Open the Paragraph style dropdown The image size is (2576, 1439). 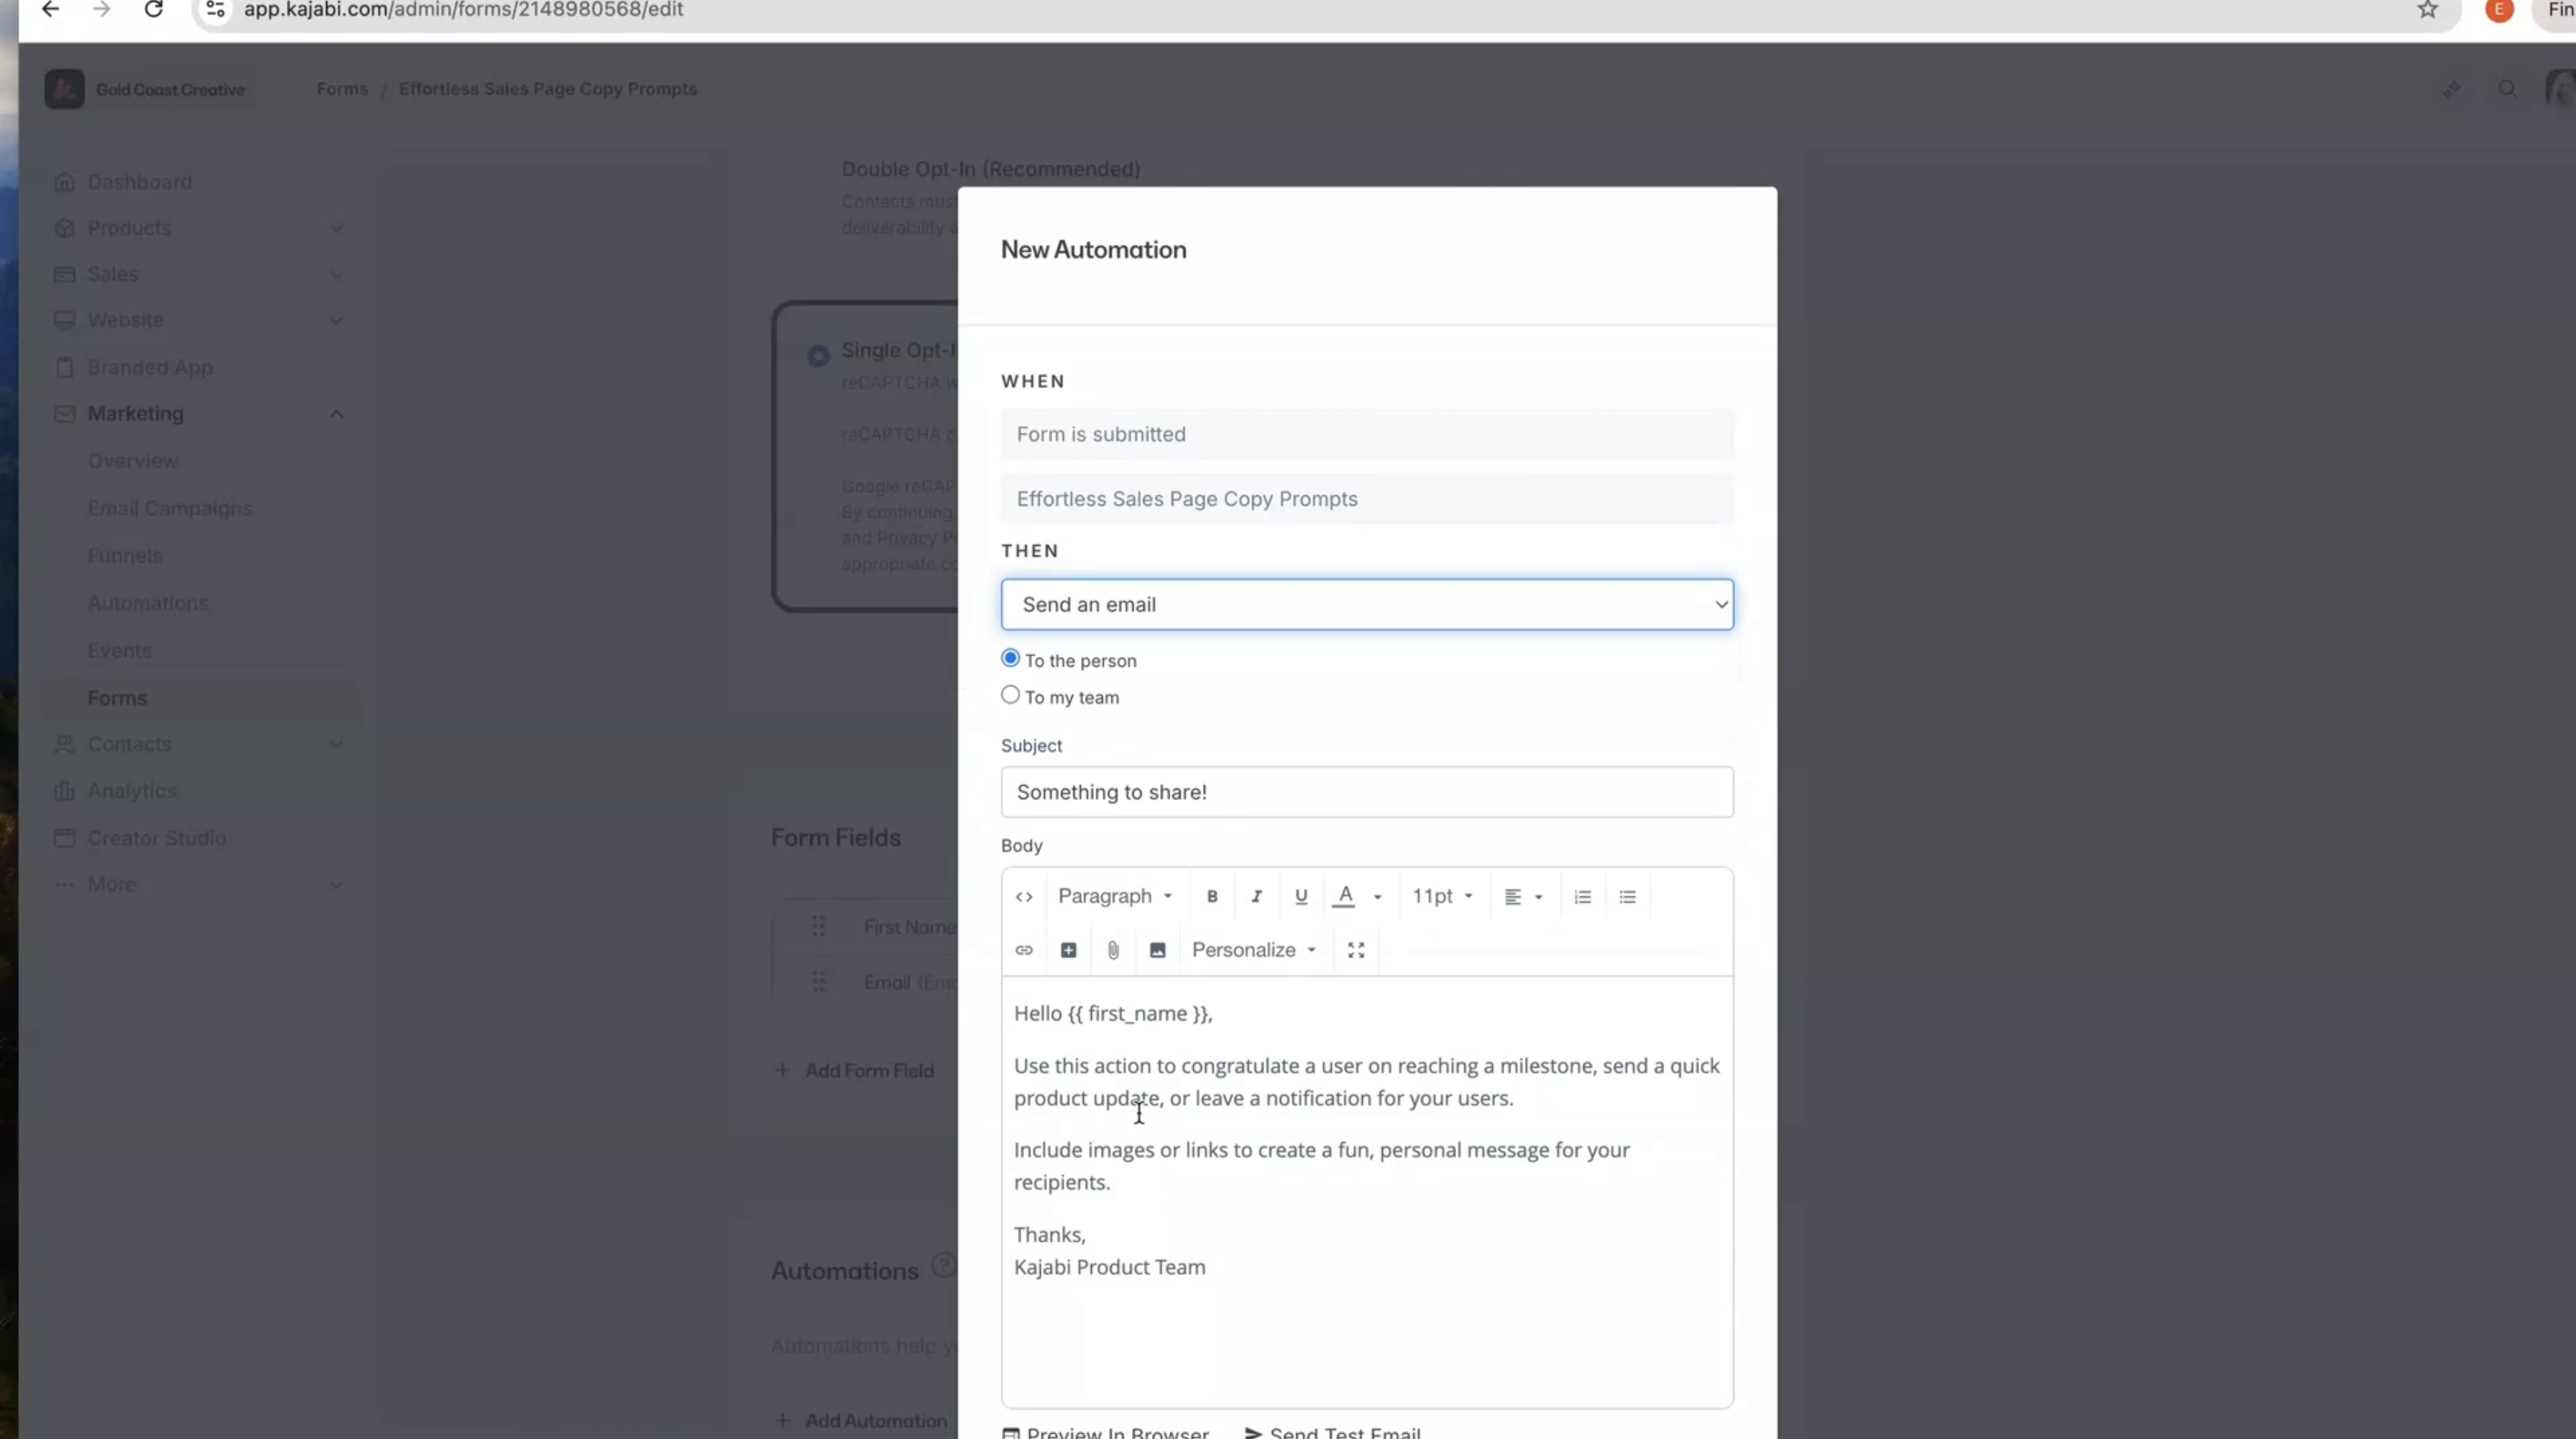(1114, 896)
